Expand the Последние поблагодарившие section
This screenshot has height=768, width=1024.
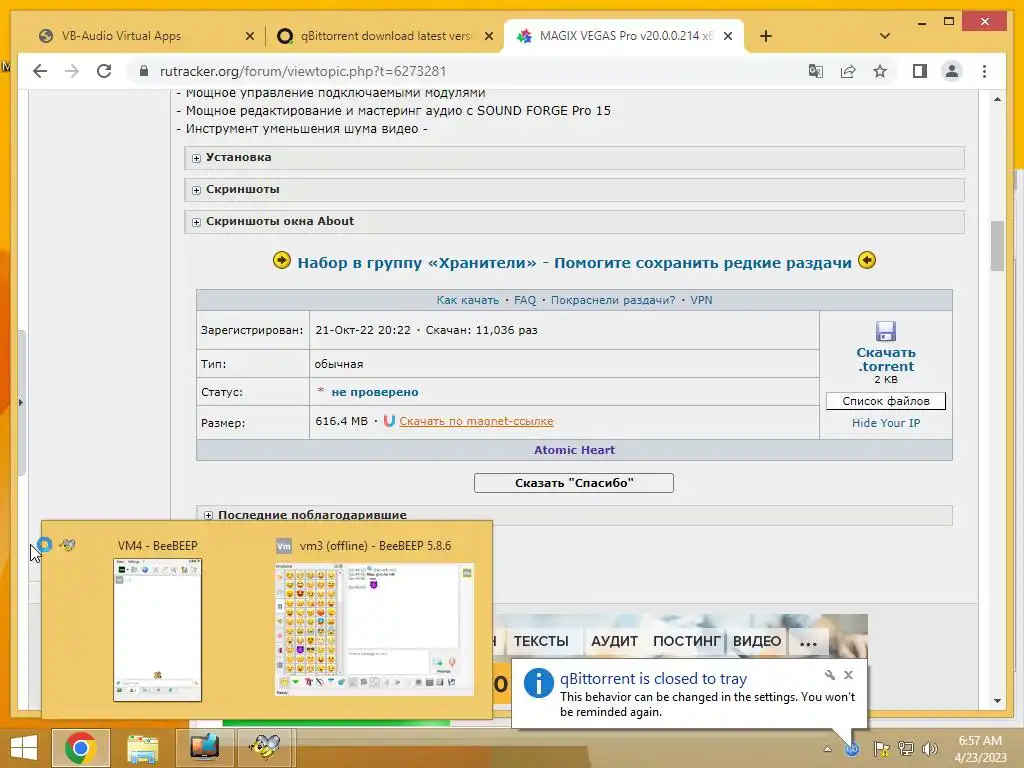click(574, 515)
